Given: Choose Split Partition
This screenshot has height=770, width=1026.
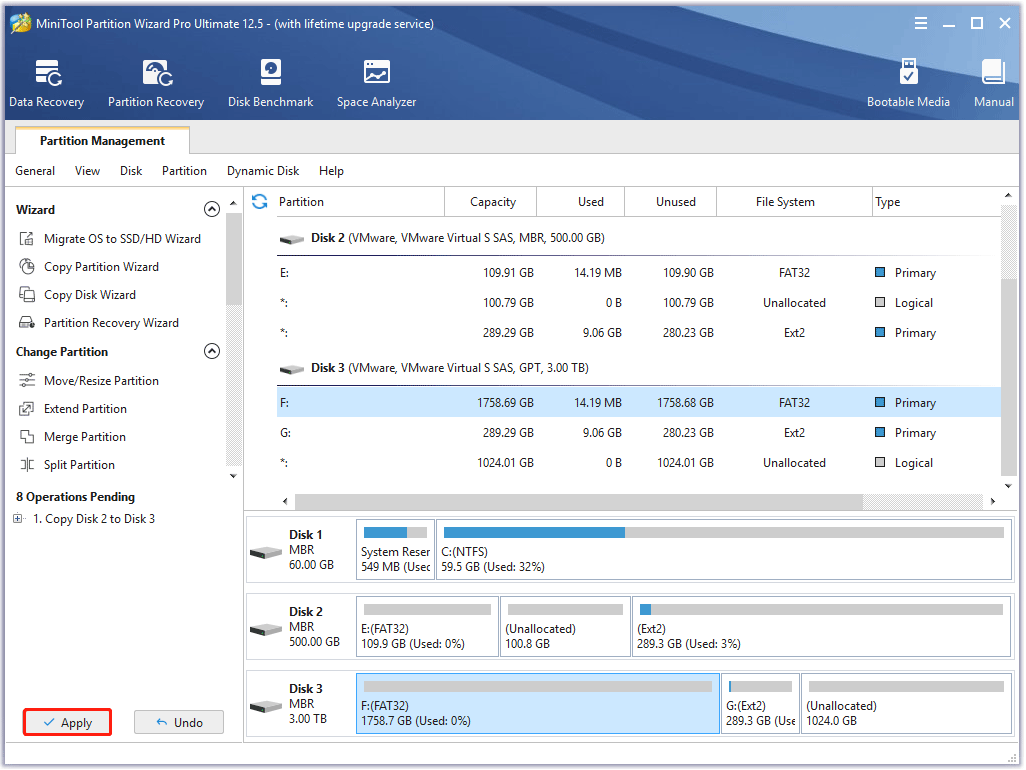Looking at the screenshot, I should 79,465.
